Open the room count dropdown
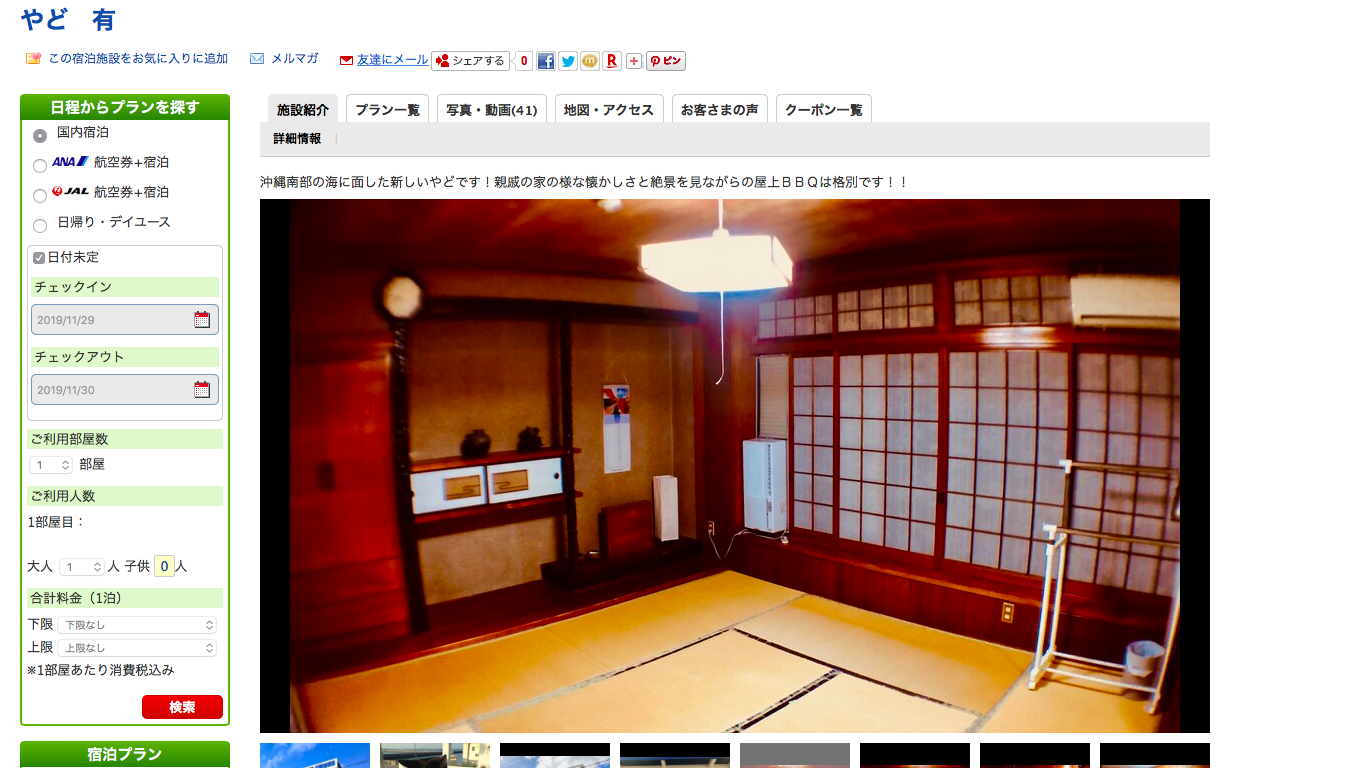This screenshot has width=1366, height=768. coord(52,465)
